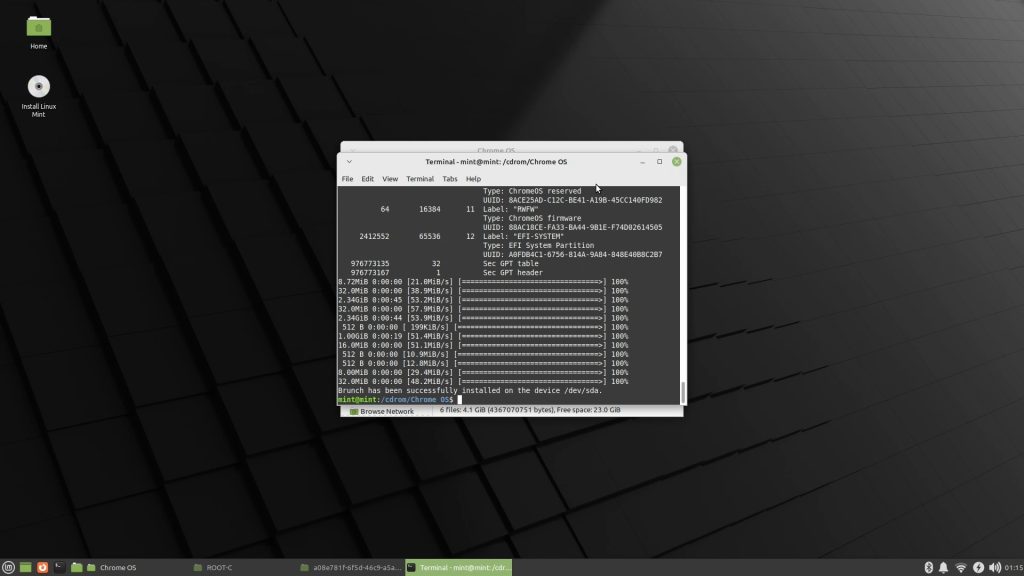
Task: Click the show desktop green icon in panel
Action: click(x=26, y=567)
